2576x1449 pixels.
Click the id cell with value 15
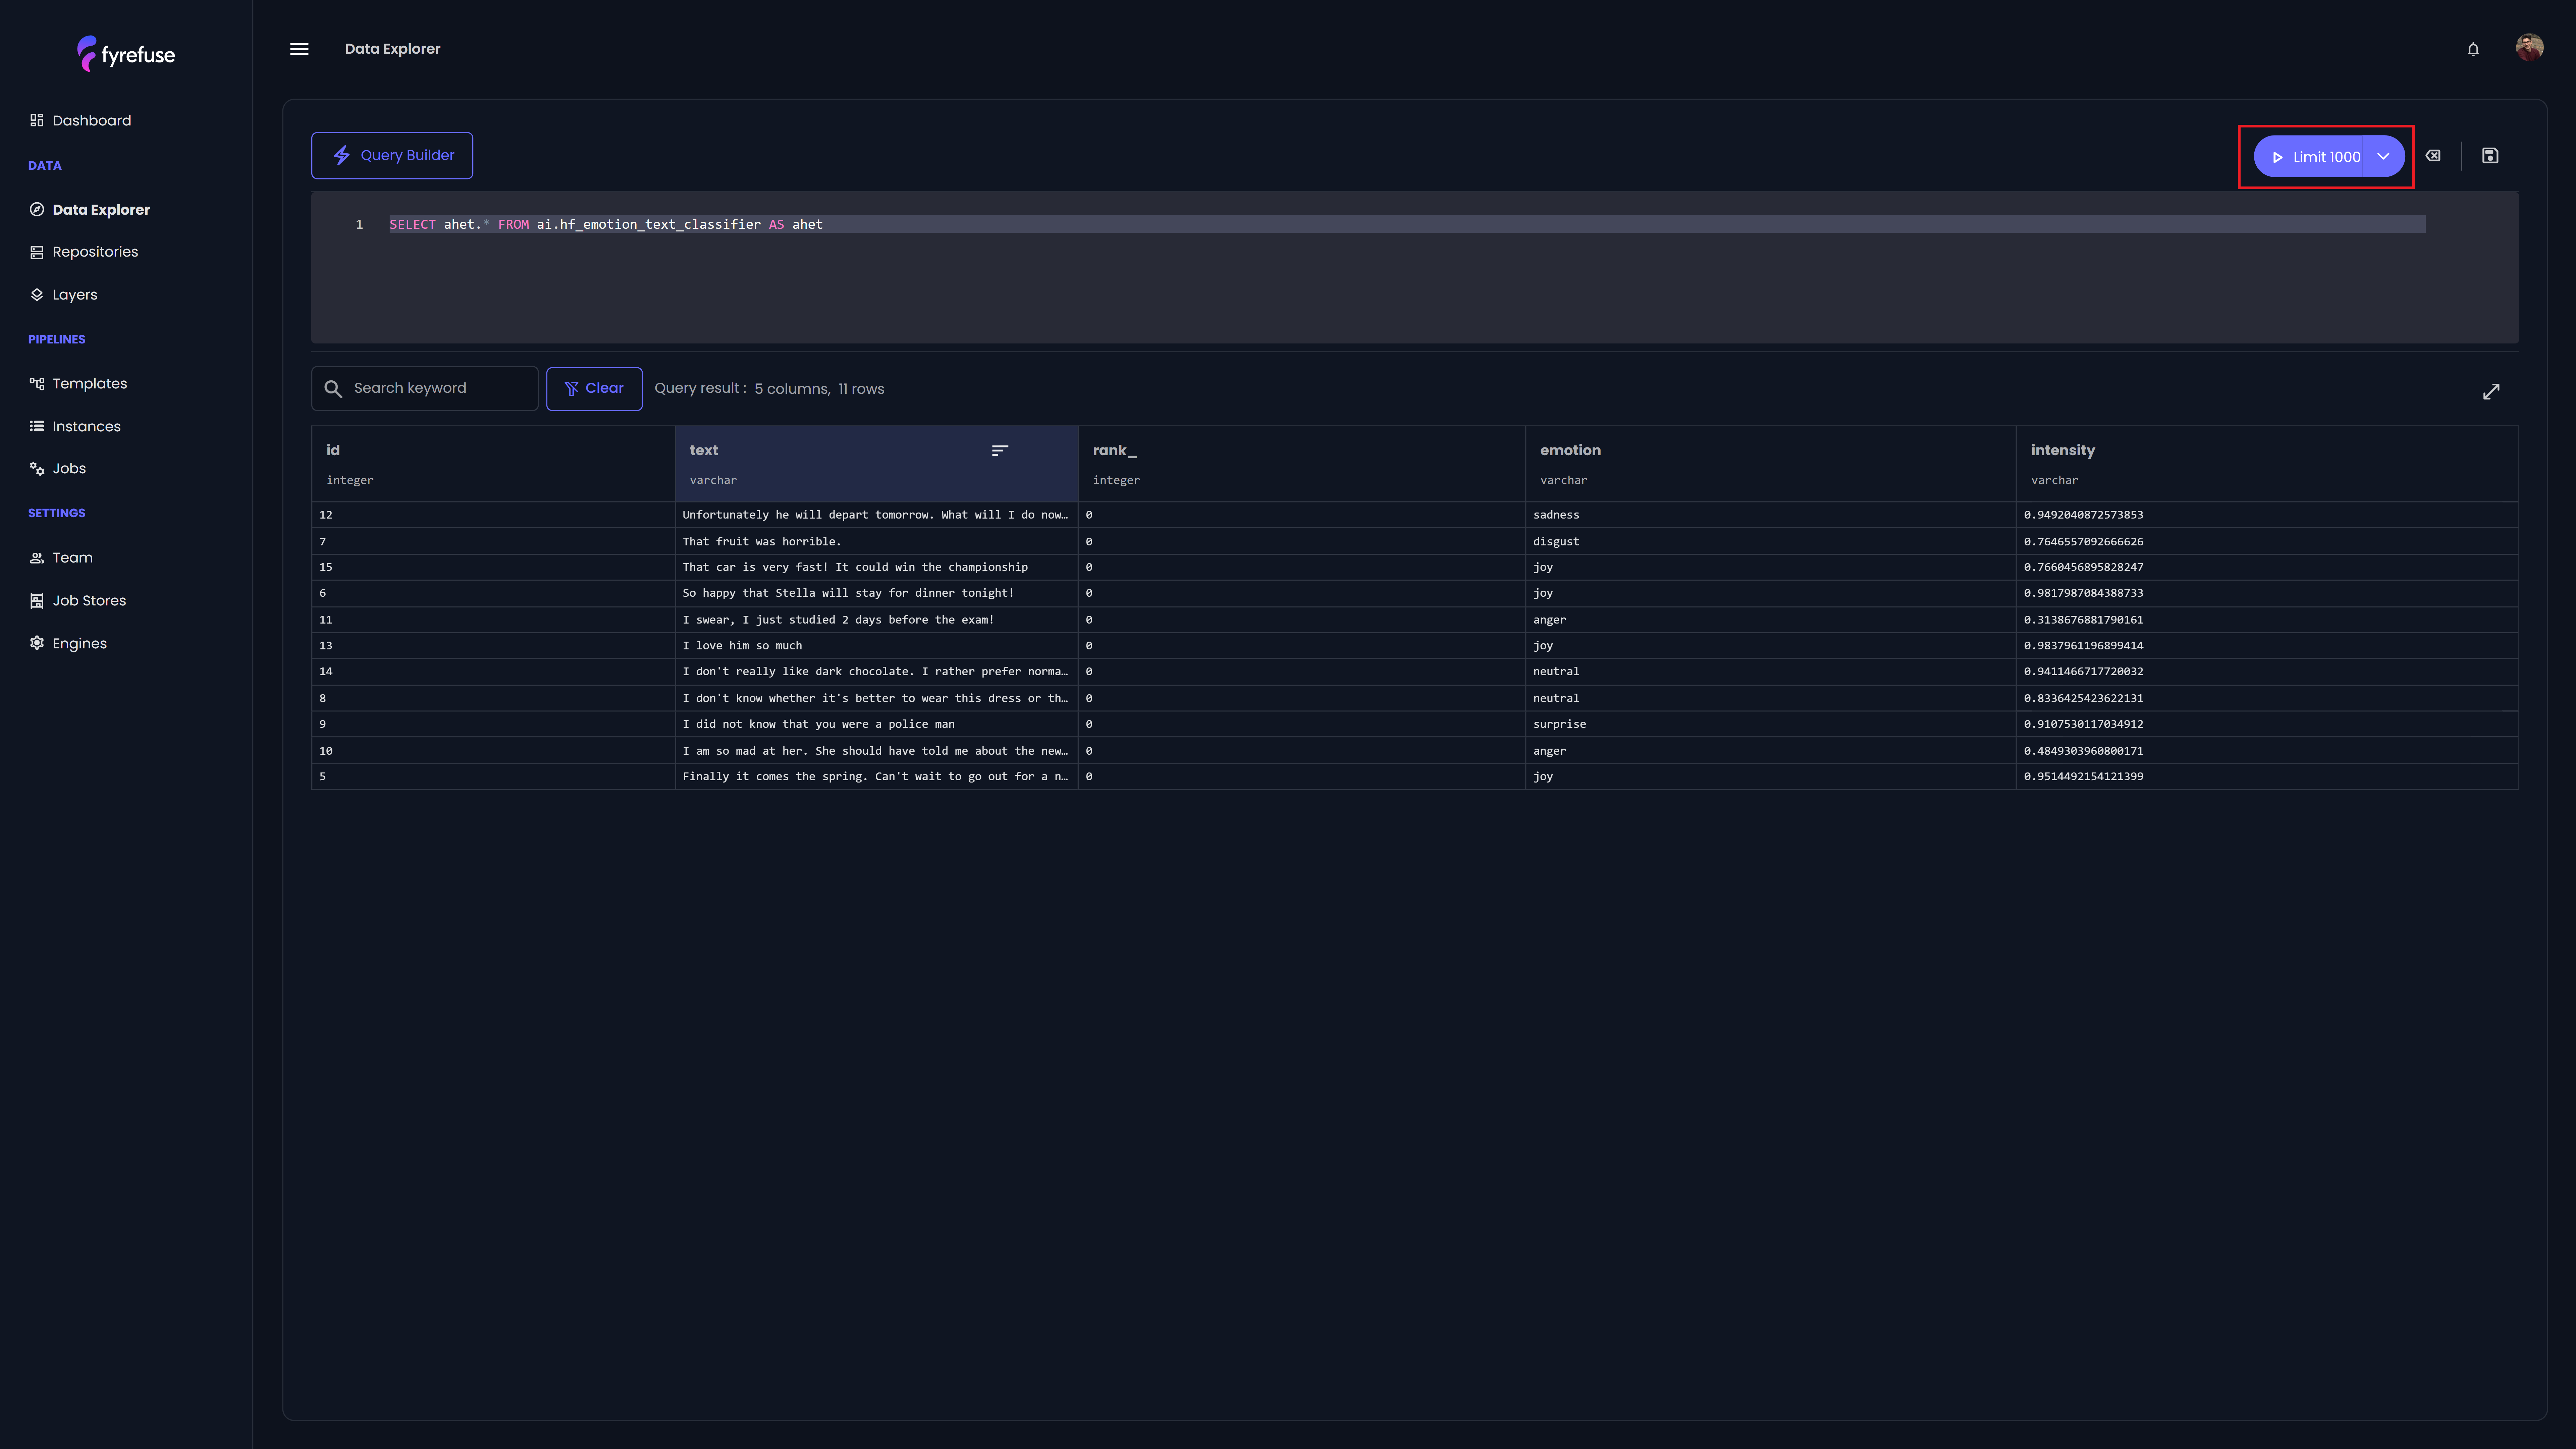point(493,567)
